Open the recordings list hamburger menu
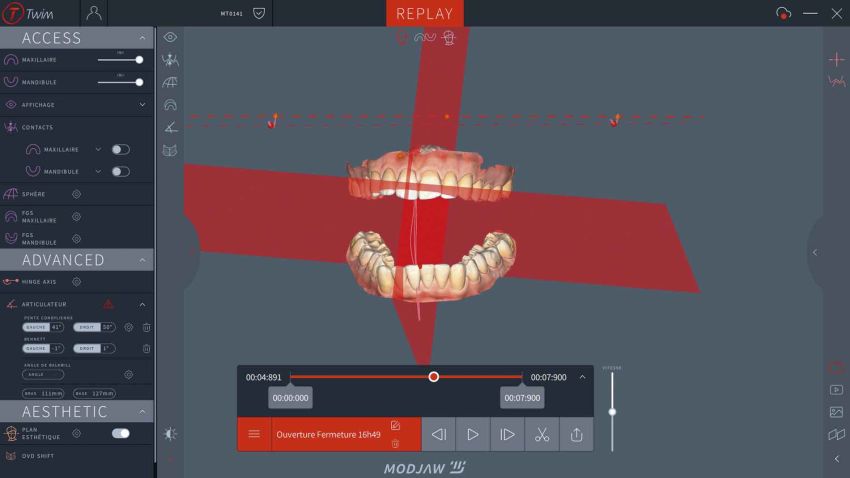The image size is (850, 478). [x=254, y=434]
